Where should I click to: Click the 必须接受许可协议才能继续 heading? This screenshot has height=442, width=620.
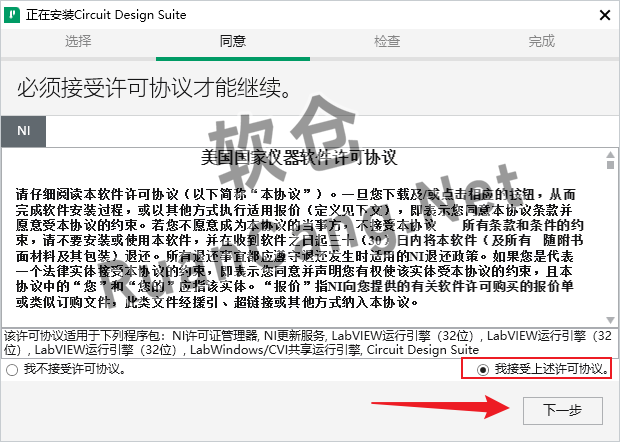pos(150,88)
